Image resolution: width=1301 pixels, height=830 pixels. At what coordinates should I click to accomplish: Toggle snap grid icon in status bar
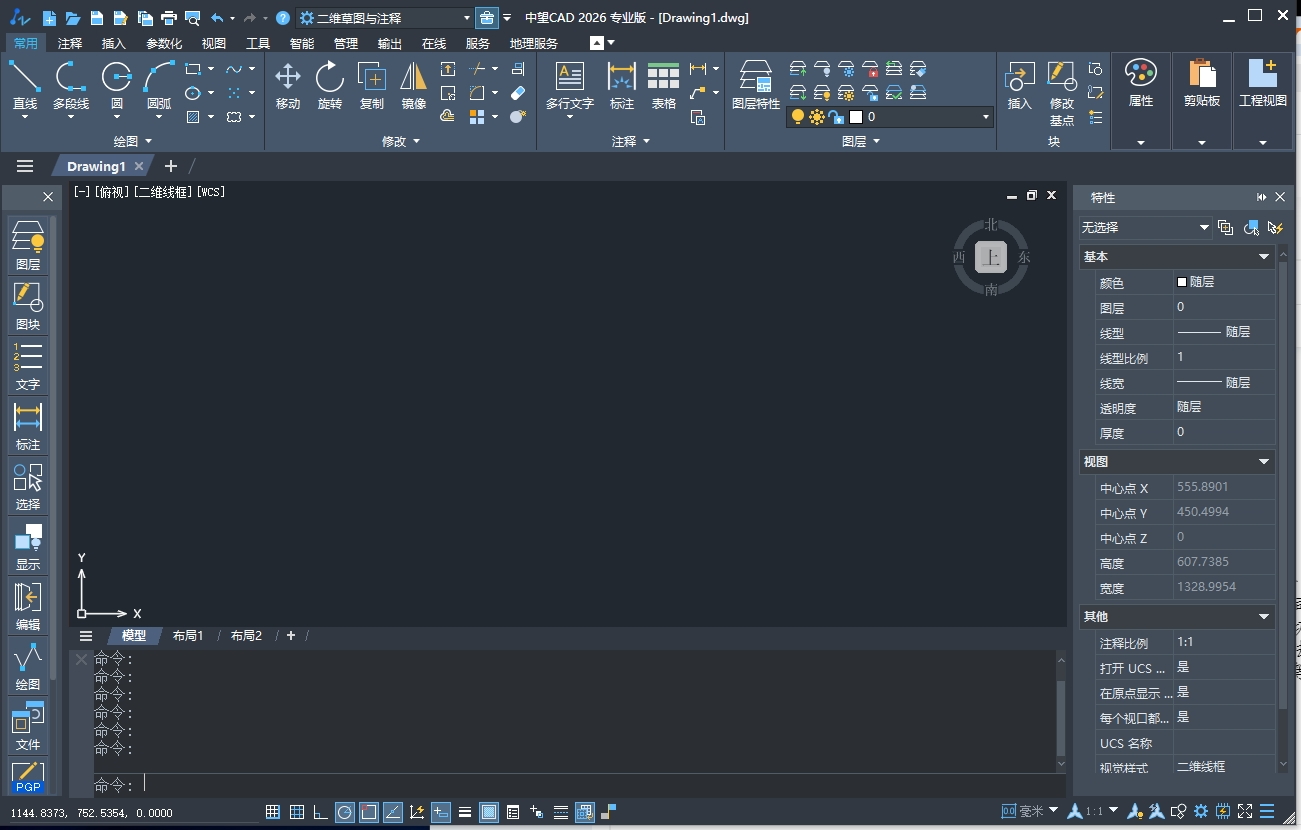click(273, 812)
